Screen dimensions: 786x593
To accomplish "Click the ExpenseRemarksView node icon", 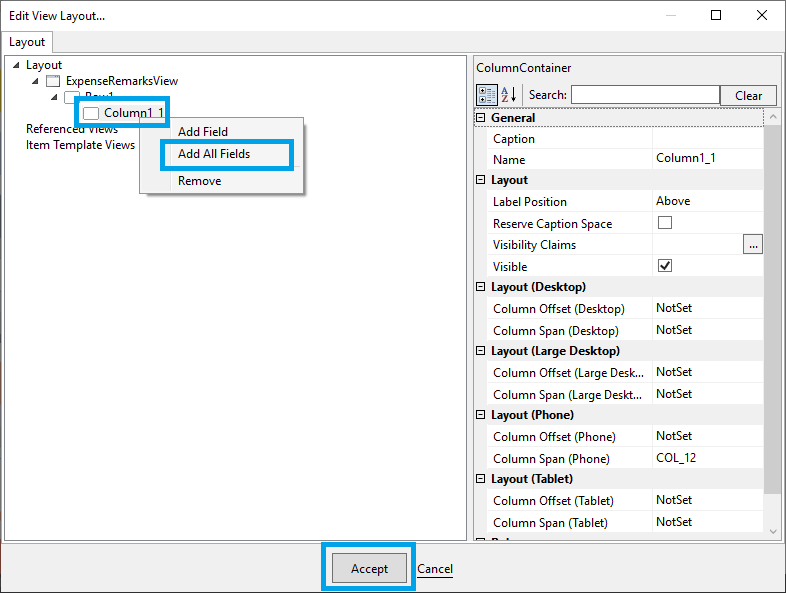I will pyautogui.click(x=53, y=81).
